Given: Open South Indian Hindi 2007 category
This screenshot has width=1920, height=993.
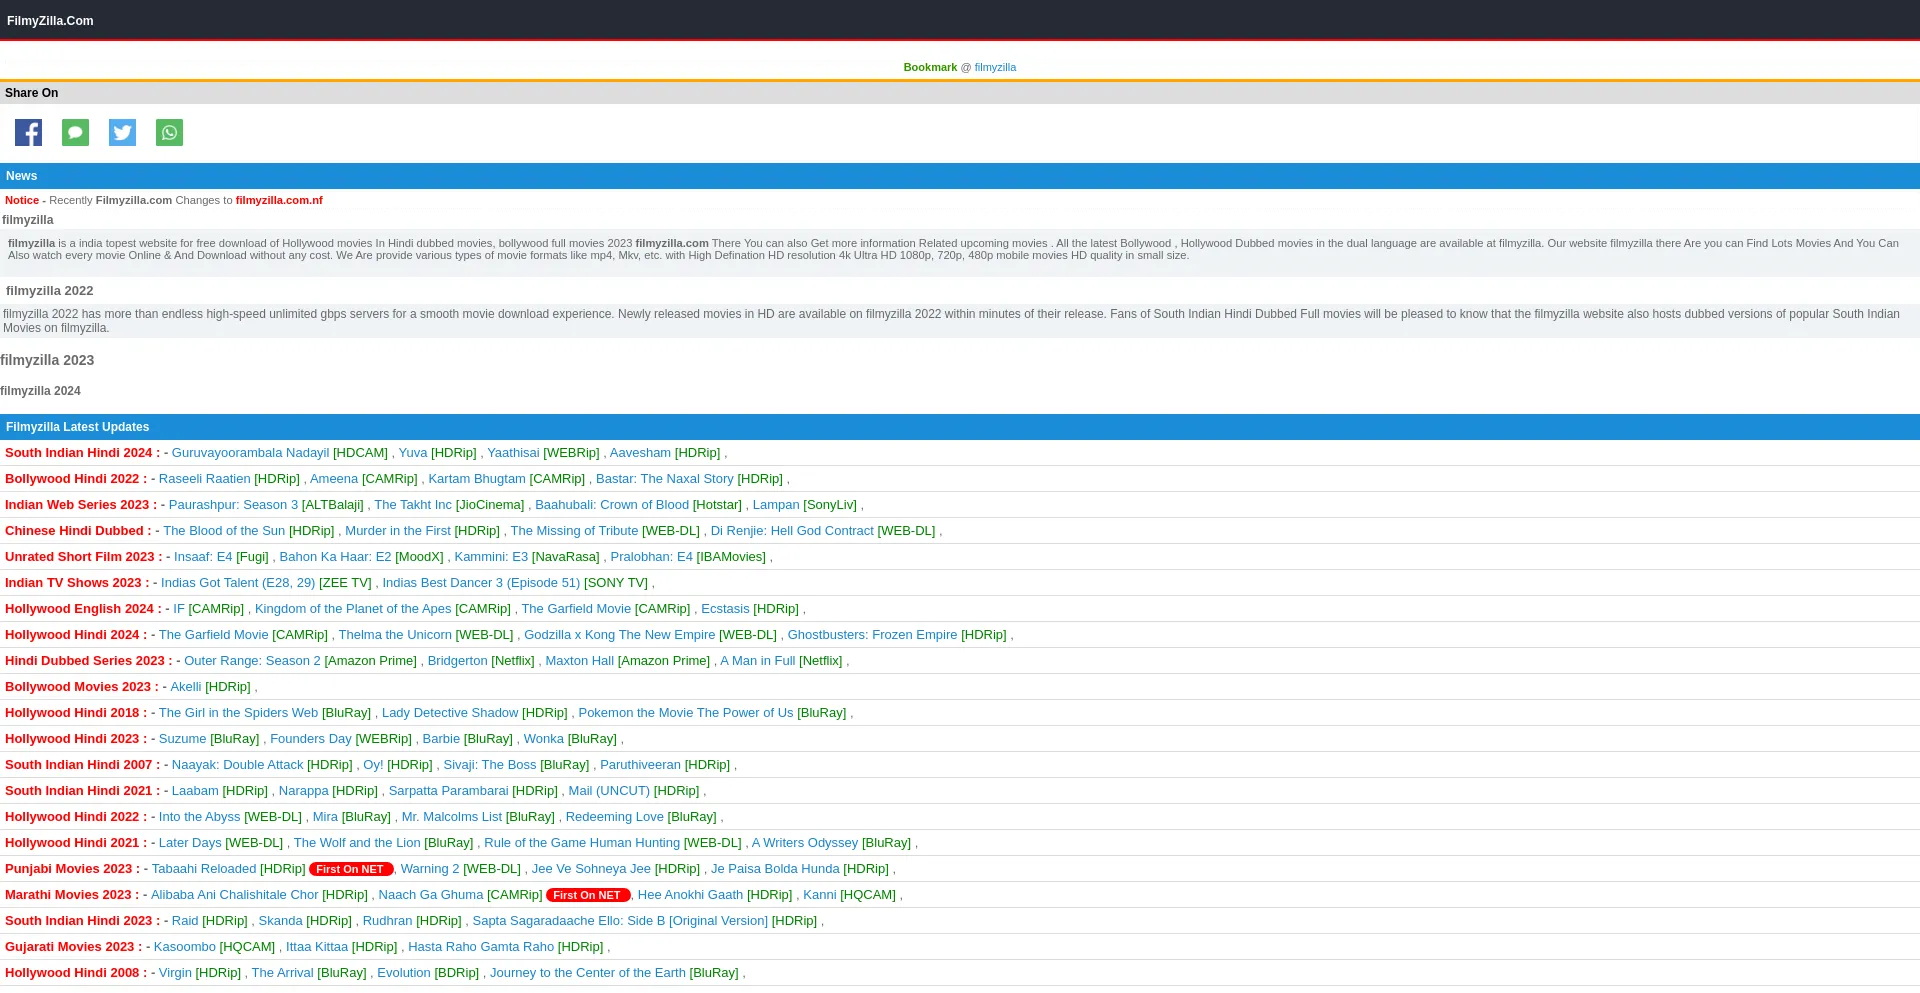Looking at the screenshot, I should tap(79, 765).
